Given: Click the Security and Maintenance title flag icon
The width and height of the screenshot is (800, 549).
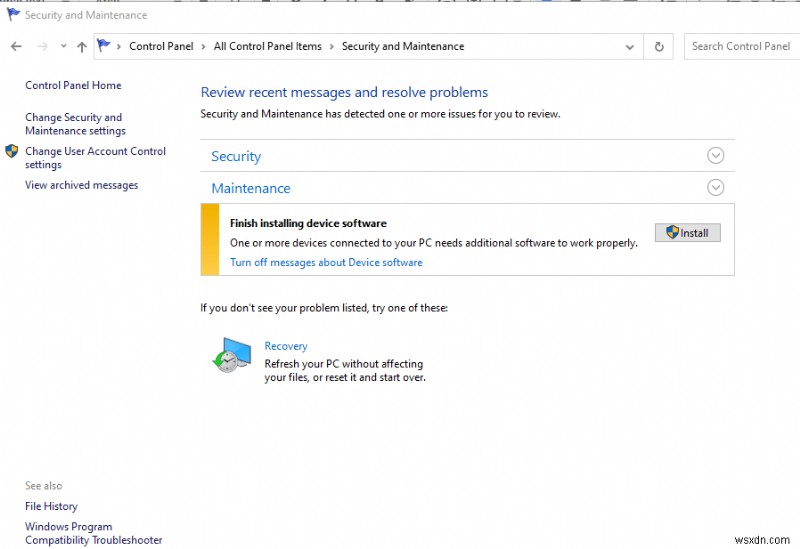Looking at the screenshot, I should pos(13,14).
